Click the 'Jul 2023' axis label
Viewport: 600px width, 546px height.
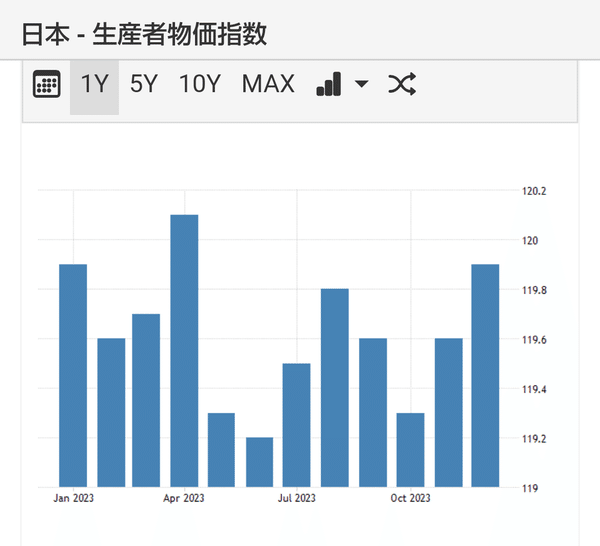(x=297, y=498)
